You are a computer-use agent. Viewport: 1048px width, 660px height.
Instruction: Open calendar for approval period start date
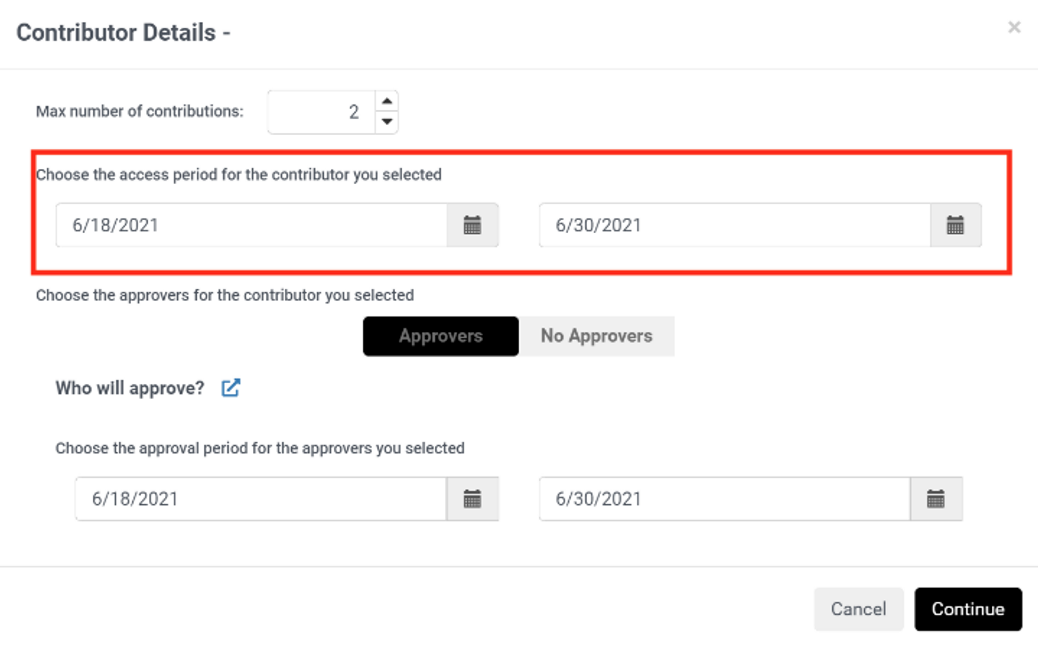[x=473, y=499]
